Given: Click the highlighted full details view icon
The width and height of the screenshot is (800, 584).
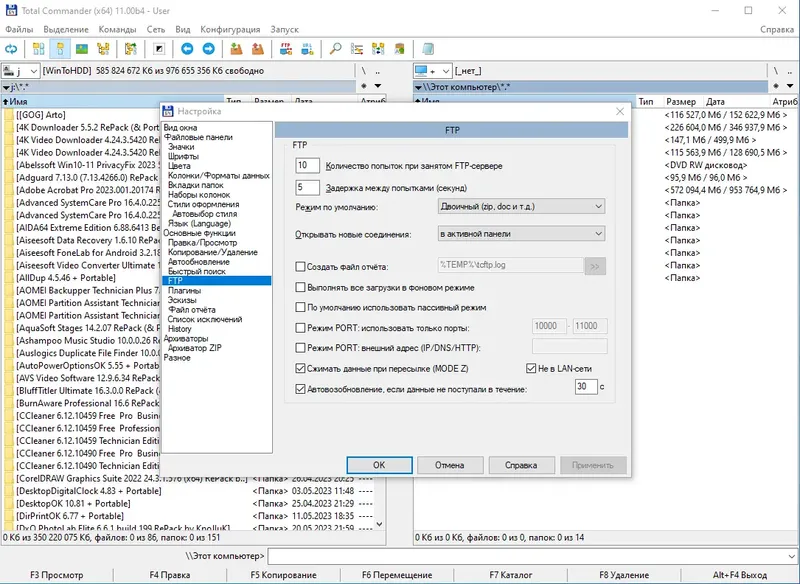Looking at the screenshot, I should pos(60,49).
